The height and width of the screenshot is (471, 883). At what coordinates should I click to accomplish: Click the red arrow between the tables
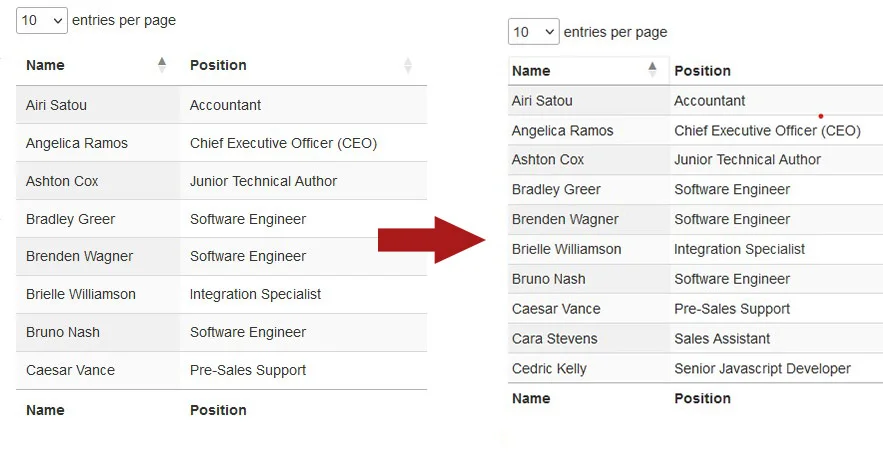tap(431, 238)
